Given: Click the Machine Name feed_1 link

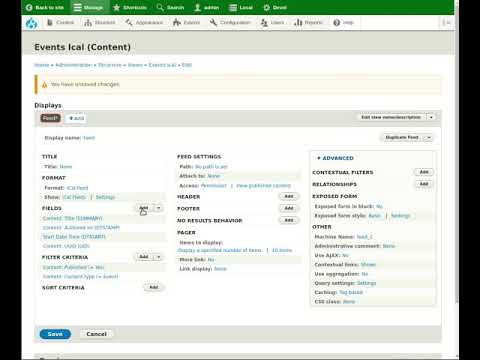Looking at the screenshot, I should 364,237.
